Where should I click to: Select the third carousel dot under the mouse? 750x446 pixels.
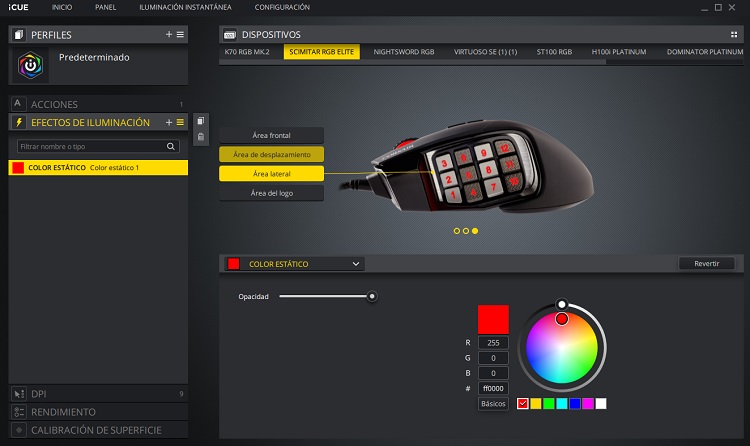(475, 231)
